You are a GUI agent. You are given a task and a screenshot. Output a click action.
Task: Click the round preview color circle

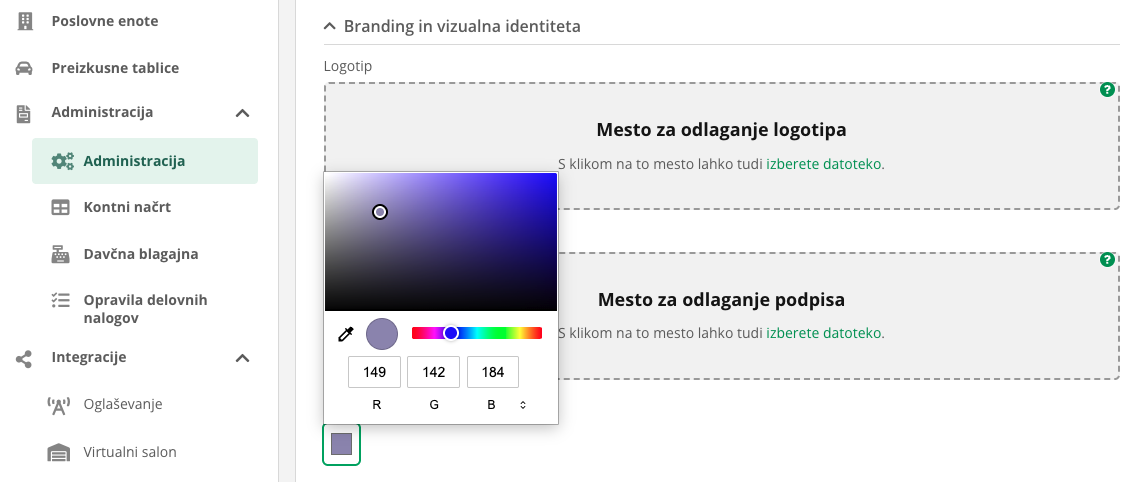point(382,334)
